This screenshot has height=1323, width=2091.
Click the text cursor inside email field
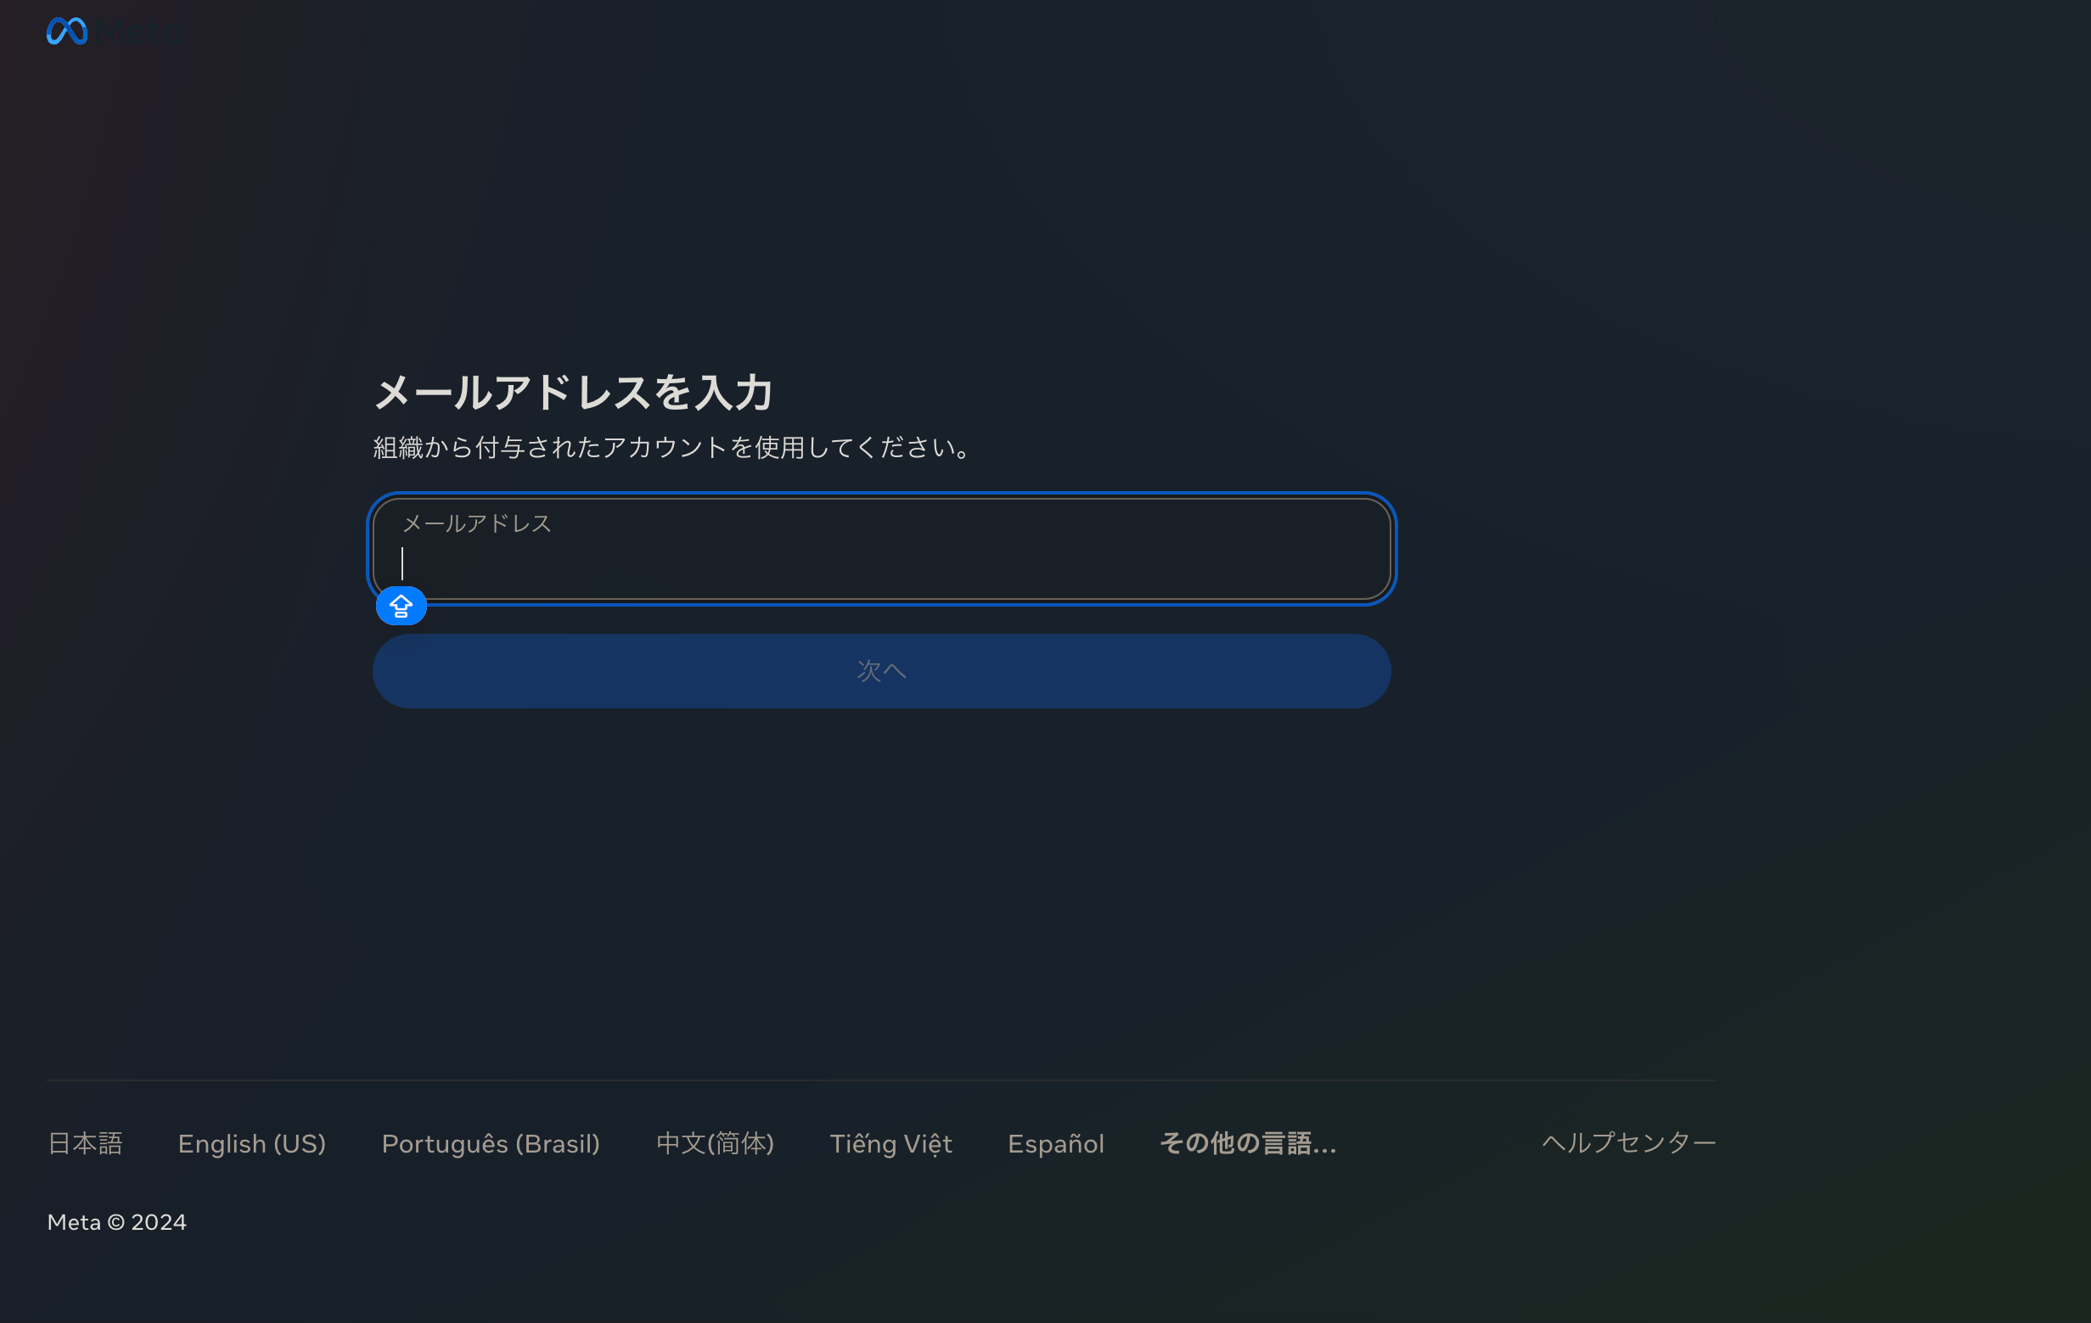point(402,563)
